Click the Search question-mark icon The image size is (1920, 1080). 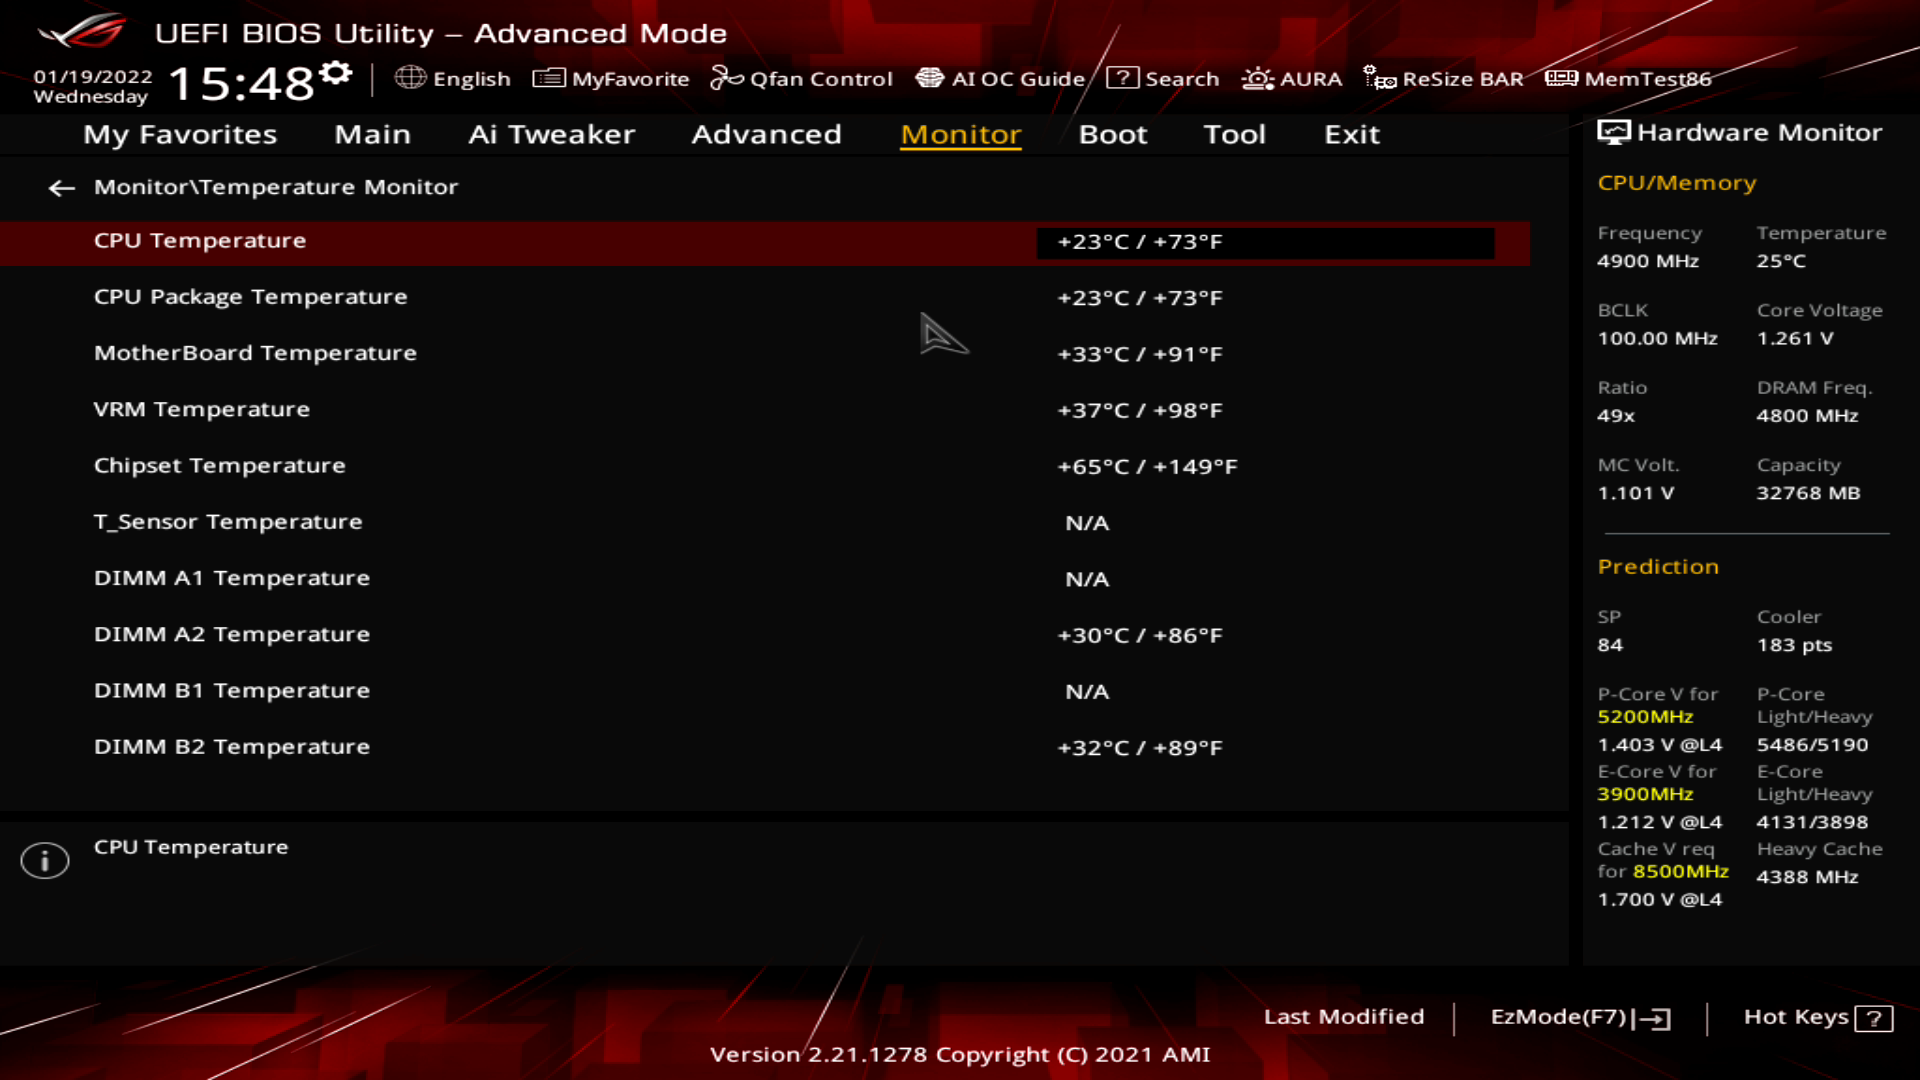tap(1122, 78)
